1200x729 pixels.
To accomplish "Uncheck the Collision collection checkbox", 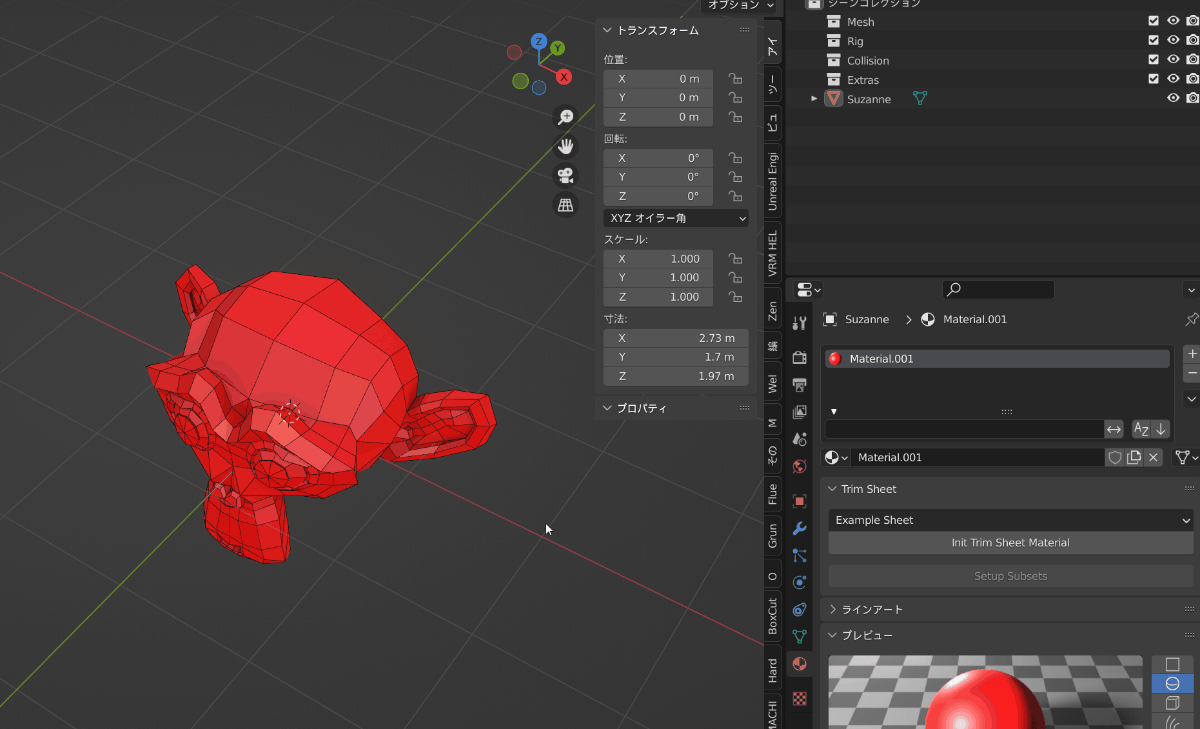I will (1153, 60).
